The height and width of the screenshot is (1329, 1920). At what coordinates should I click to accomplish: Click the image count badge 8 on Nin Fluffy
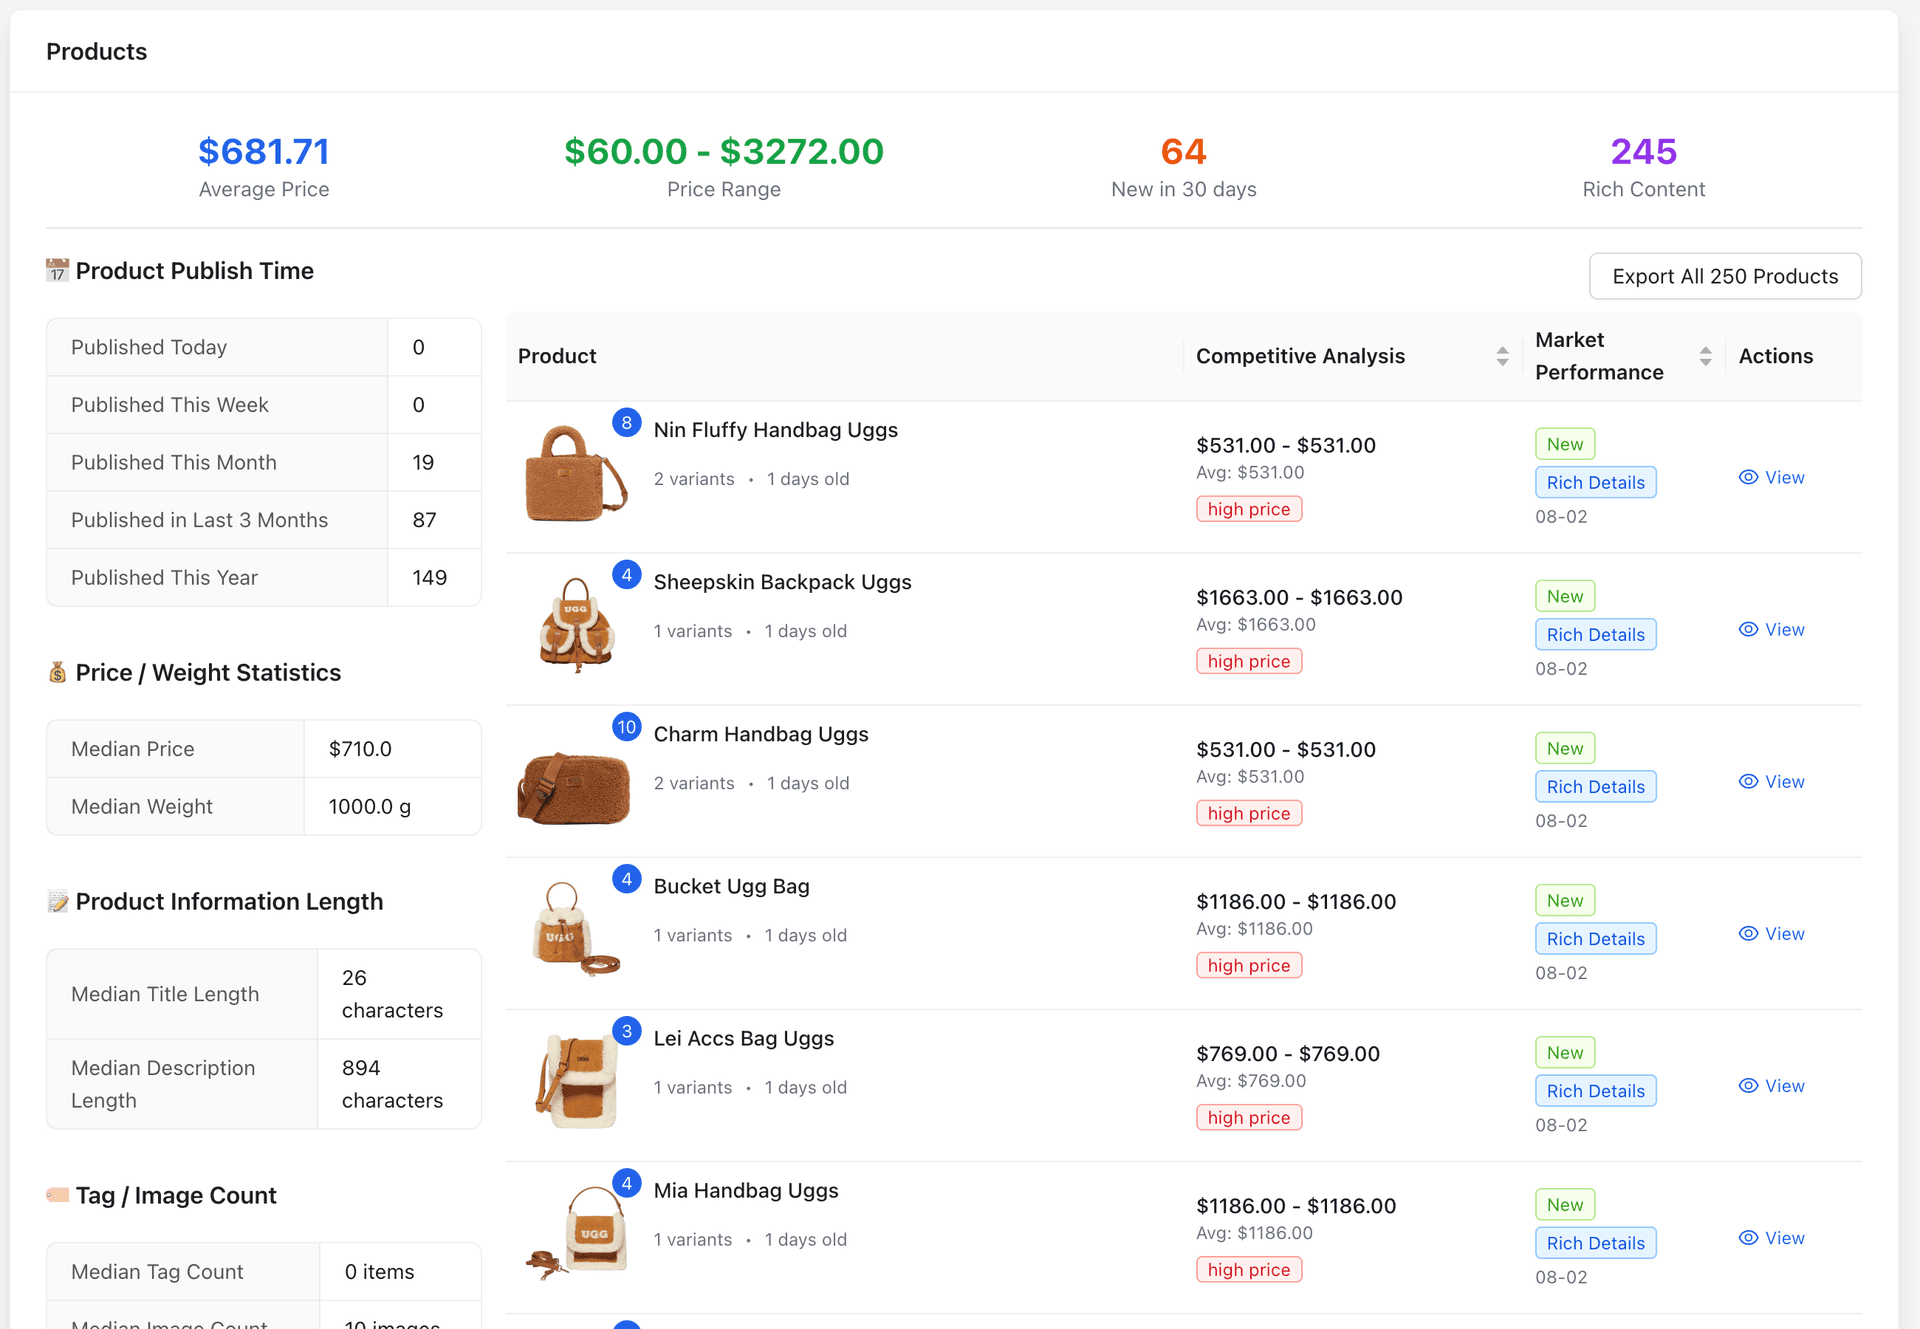[627, 422]
